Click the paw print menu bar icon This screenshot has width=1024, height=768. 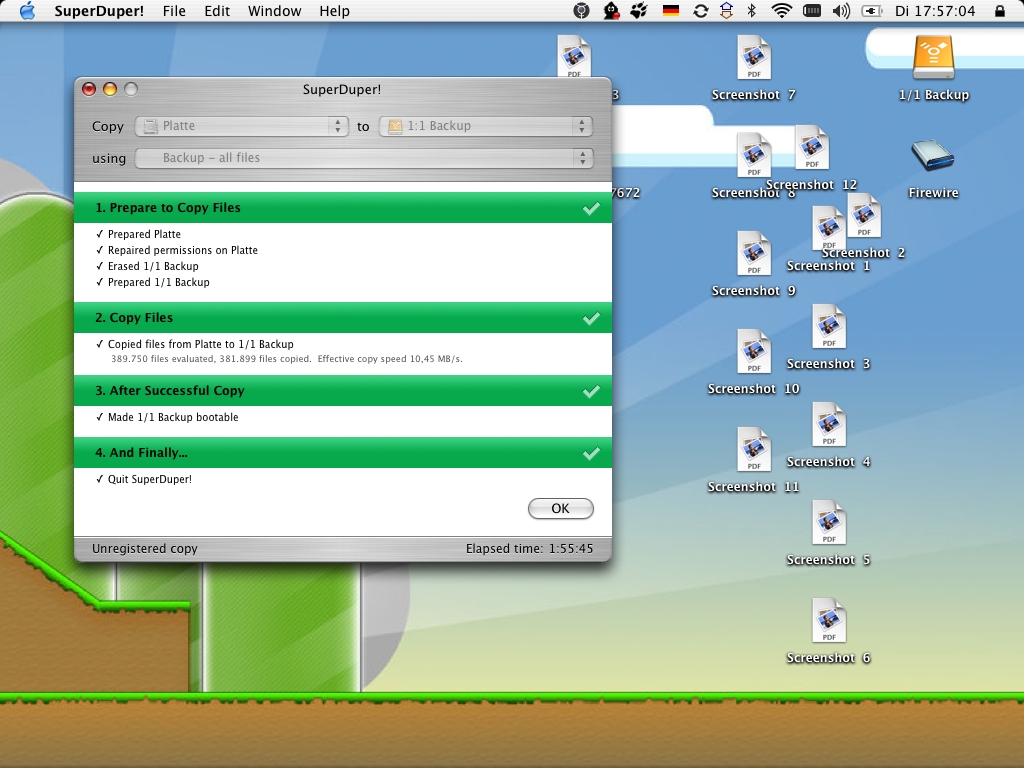point(639,11)
